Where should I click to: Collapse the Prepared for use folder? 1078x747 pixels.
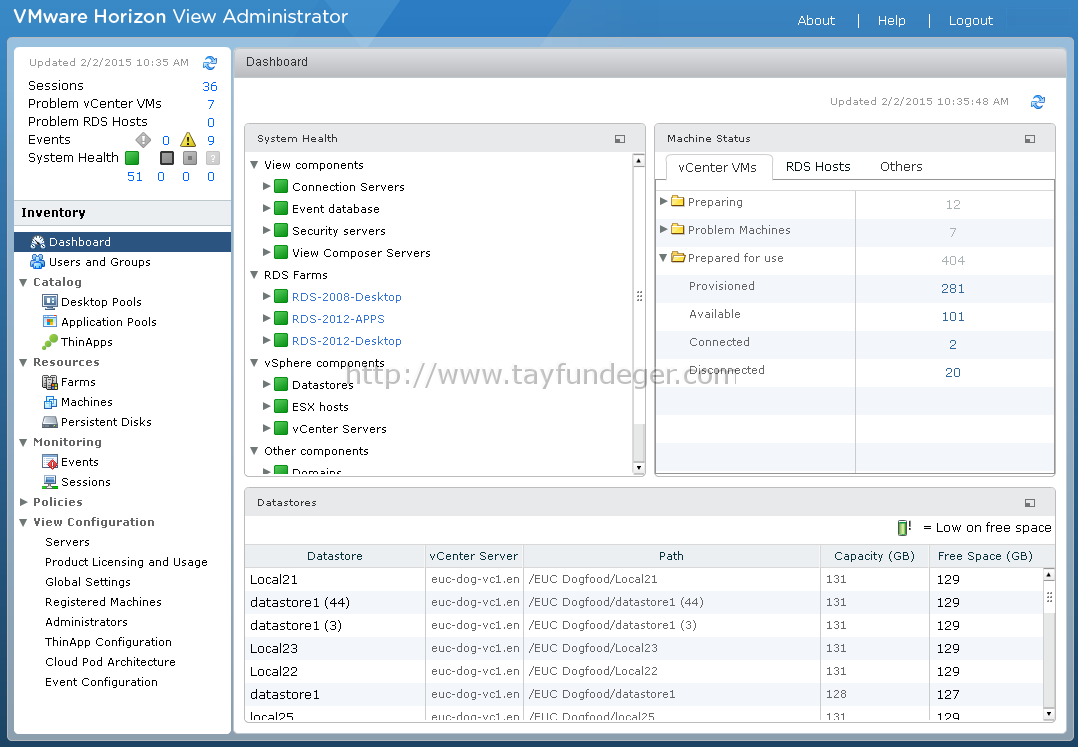point(663,258)
